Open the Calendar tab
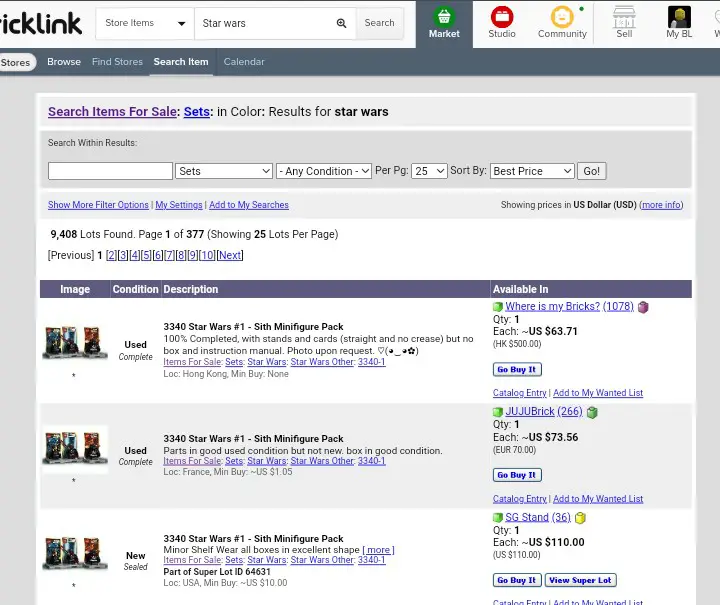Screen dimensions: 720x605 pyautogui.click(x=244, y=62)
